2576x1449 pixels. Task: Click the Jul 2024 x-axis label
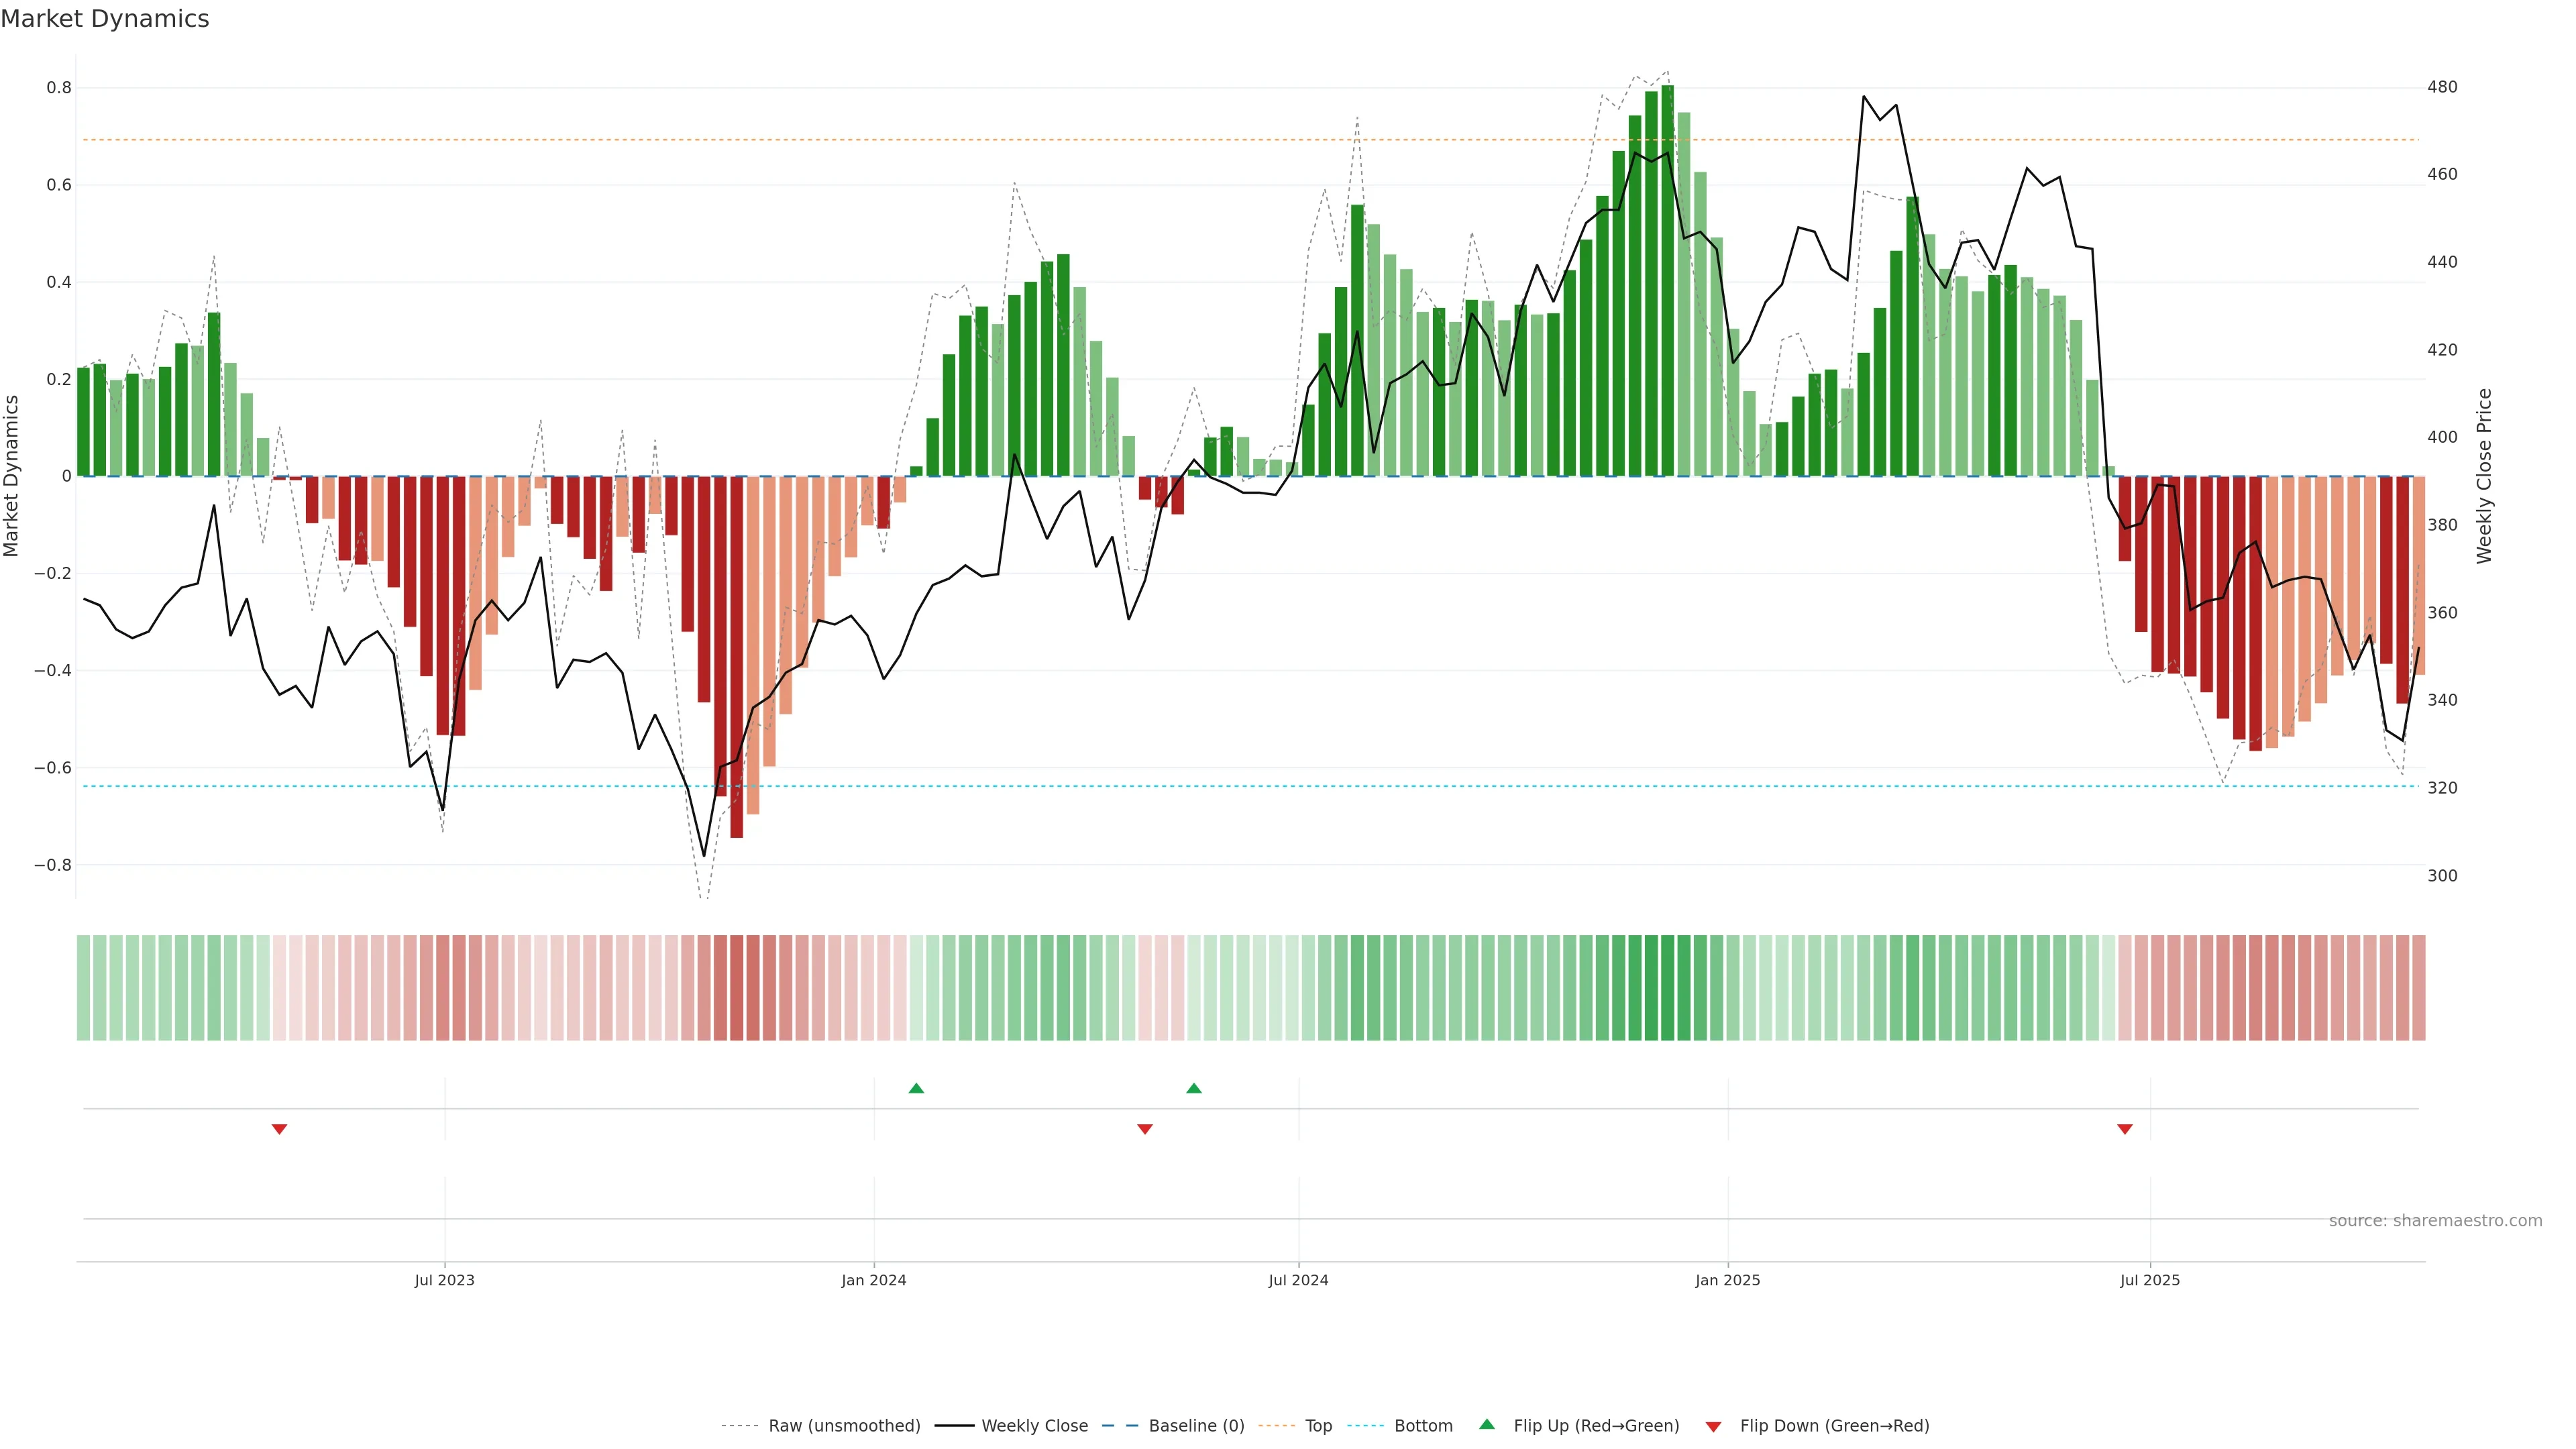pyautogui.click(x=1298, y=1280)
